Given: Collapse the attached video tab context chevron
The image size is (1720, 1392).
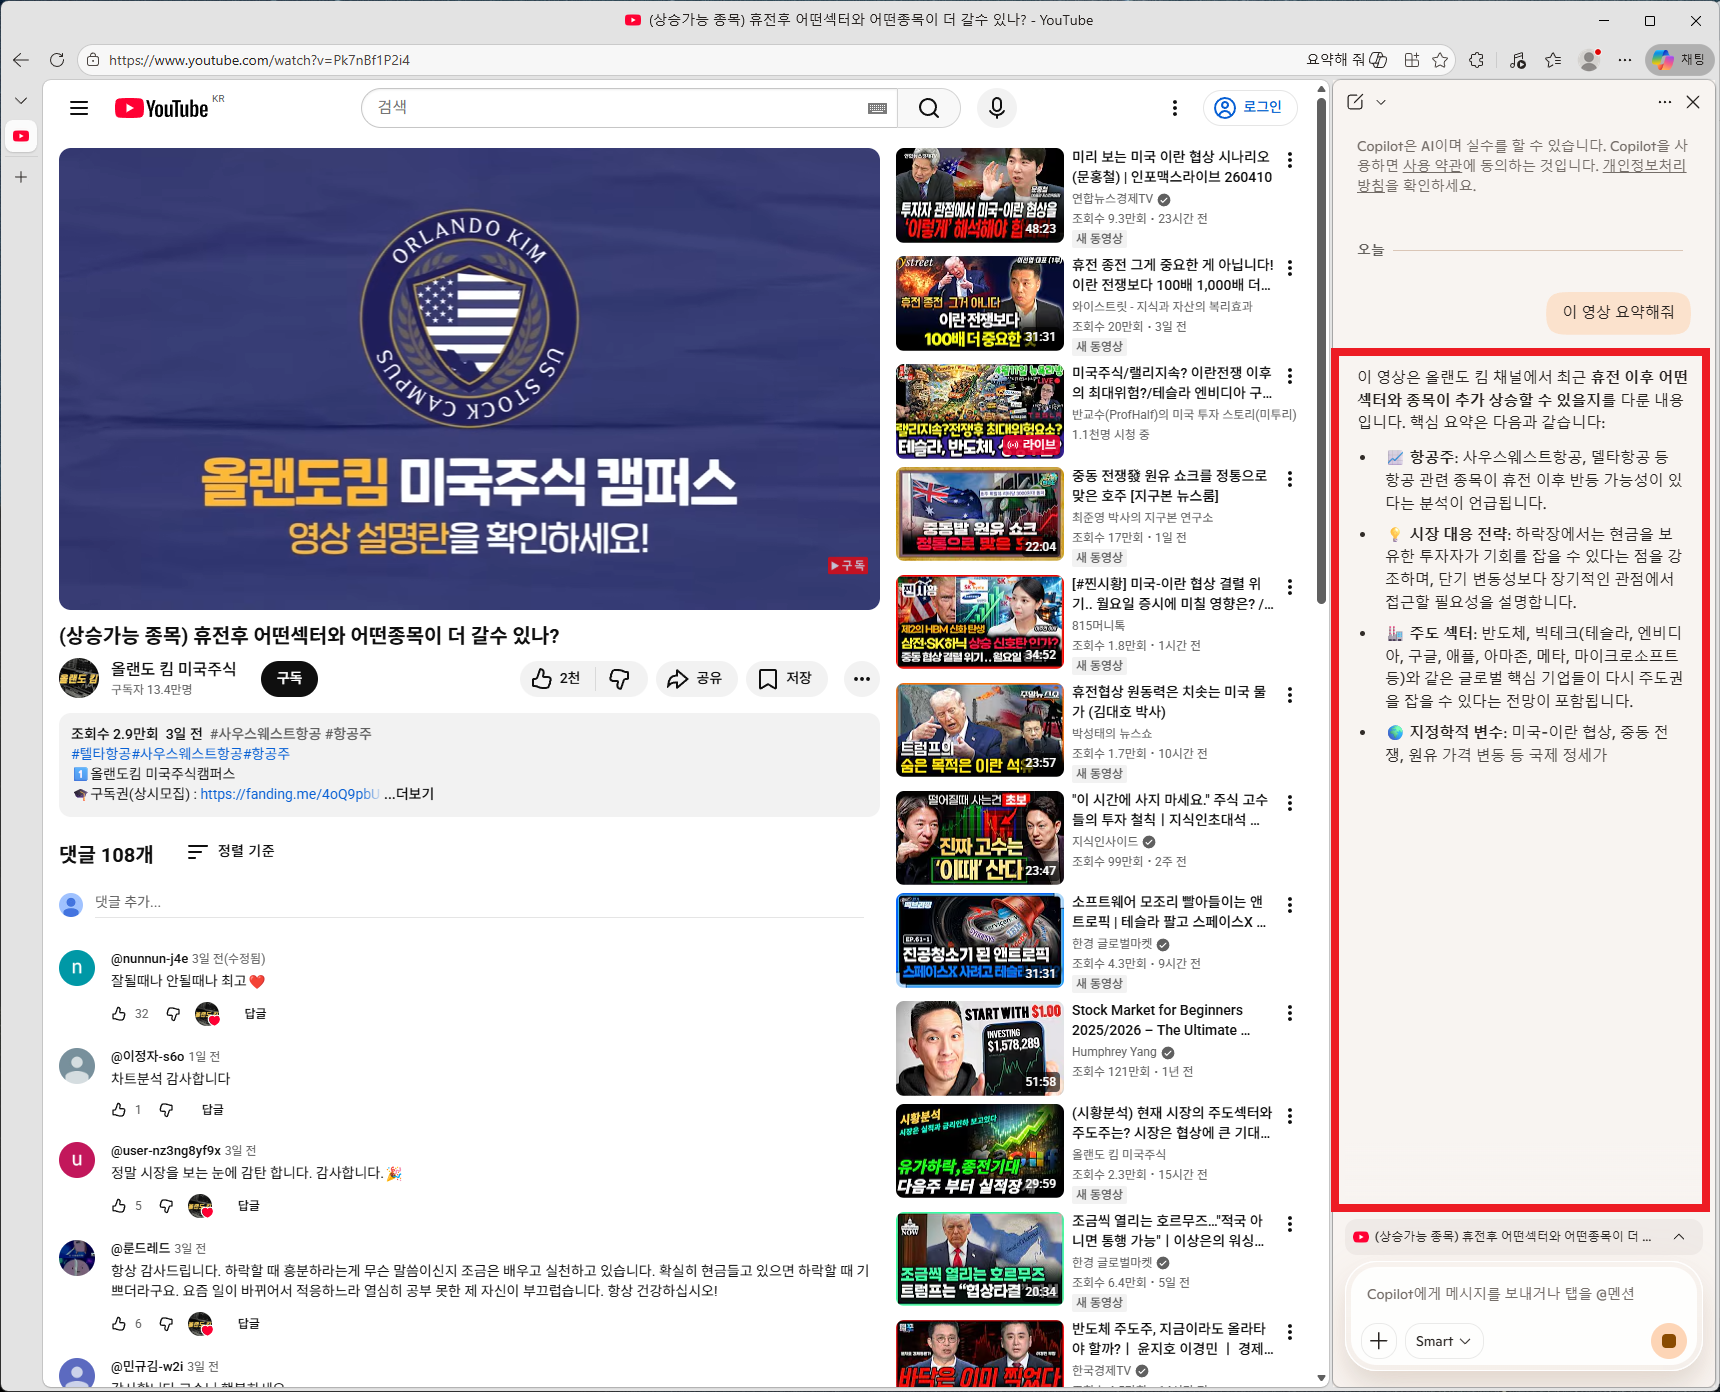Looking at the screenshot, I should (x=1679, y=1237).
